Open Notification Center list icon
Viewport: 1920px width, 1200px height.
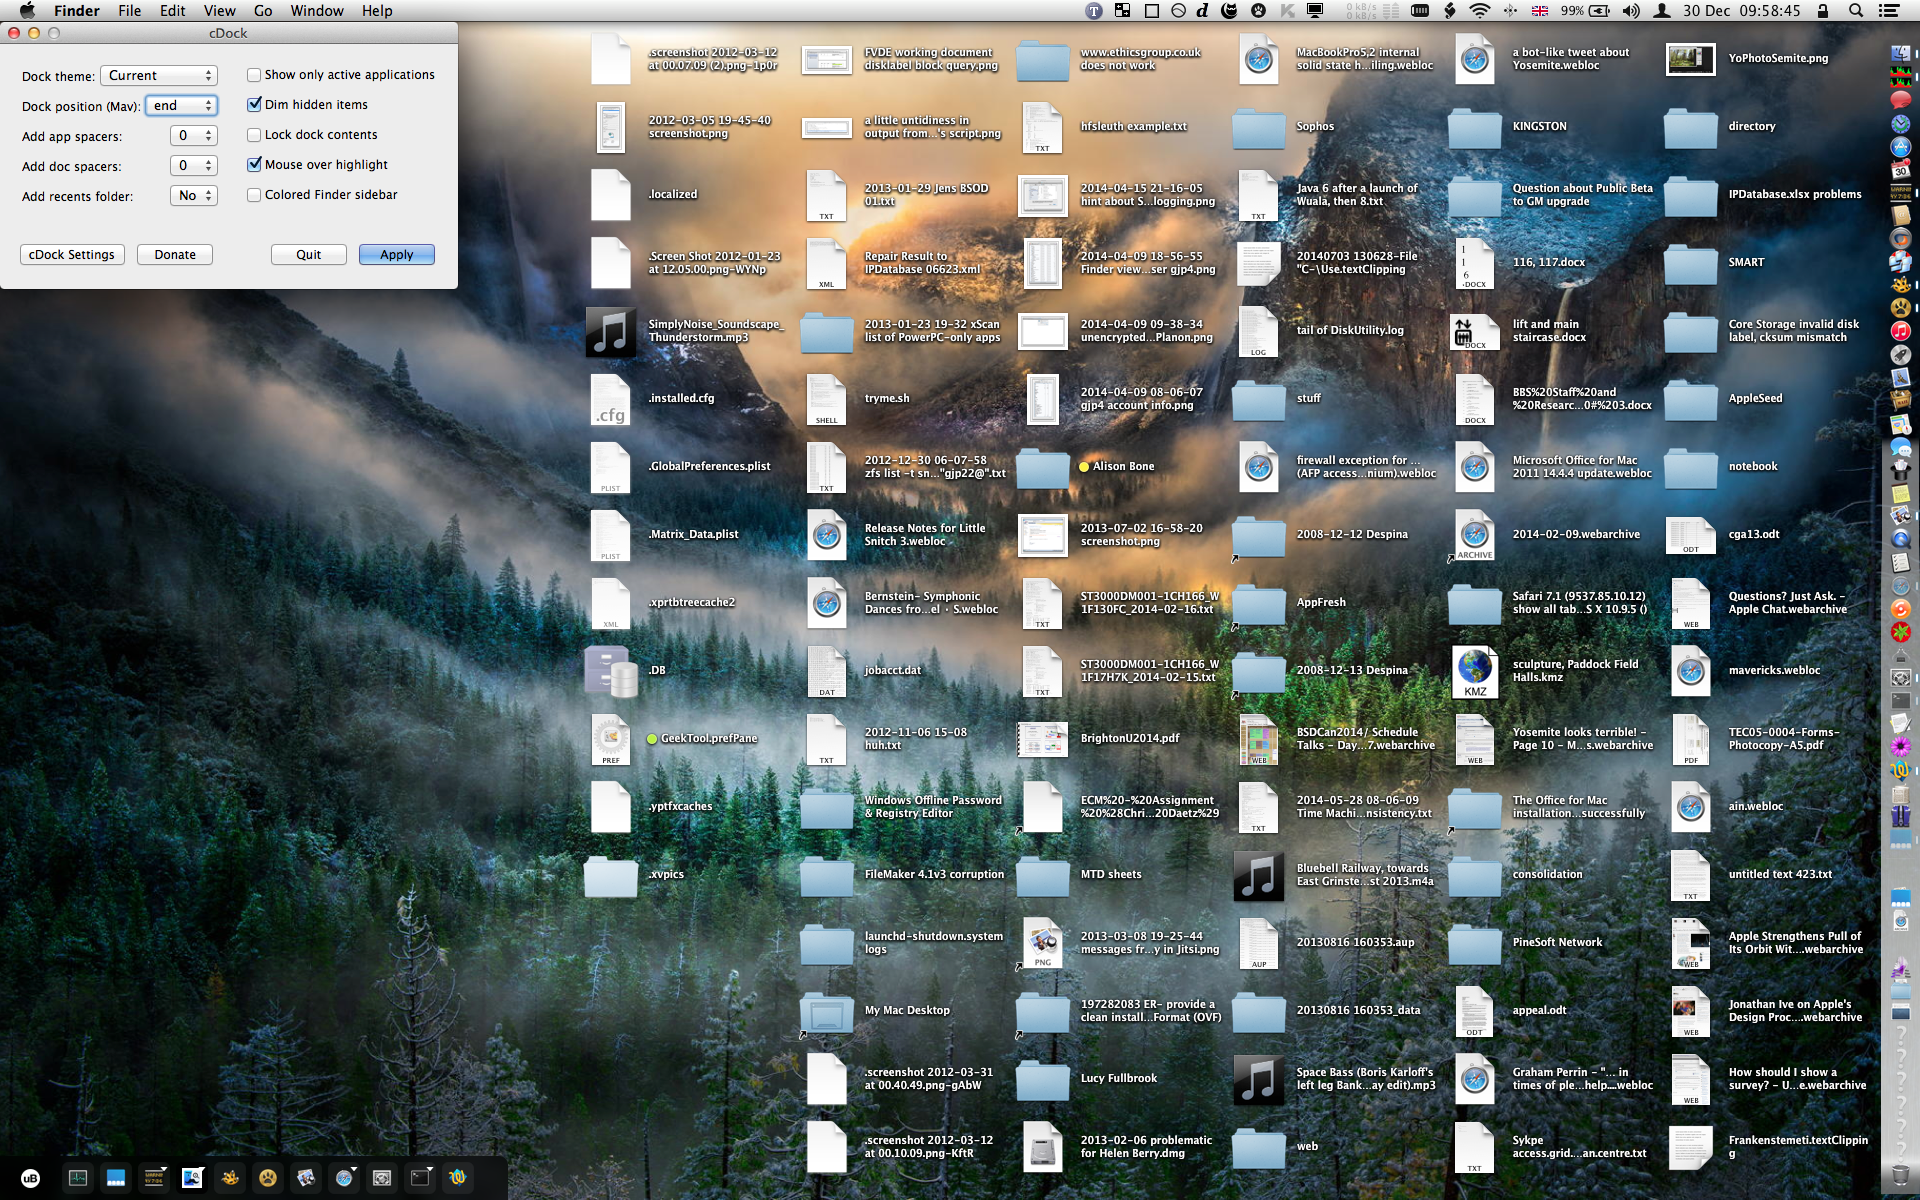[1889, 11]
